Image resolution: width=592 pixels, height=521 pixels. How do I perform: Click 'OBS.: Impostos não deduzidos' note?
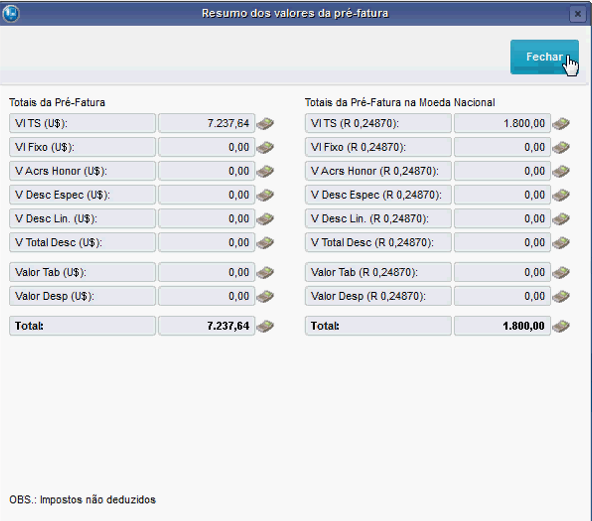(82, 500)
